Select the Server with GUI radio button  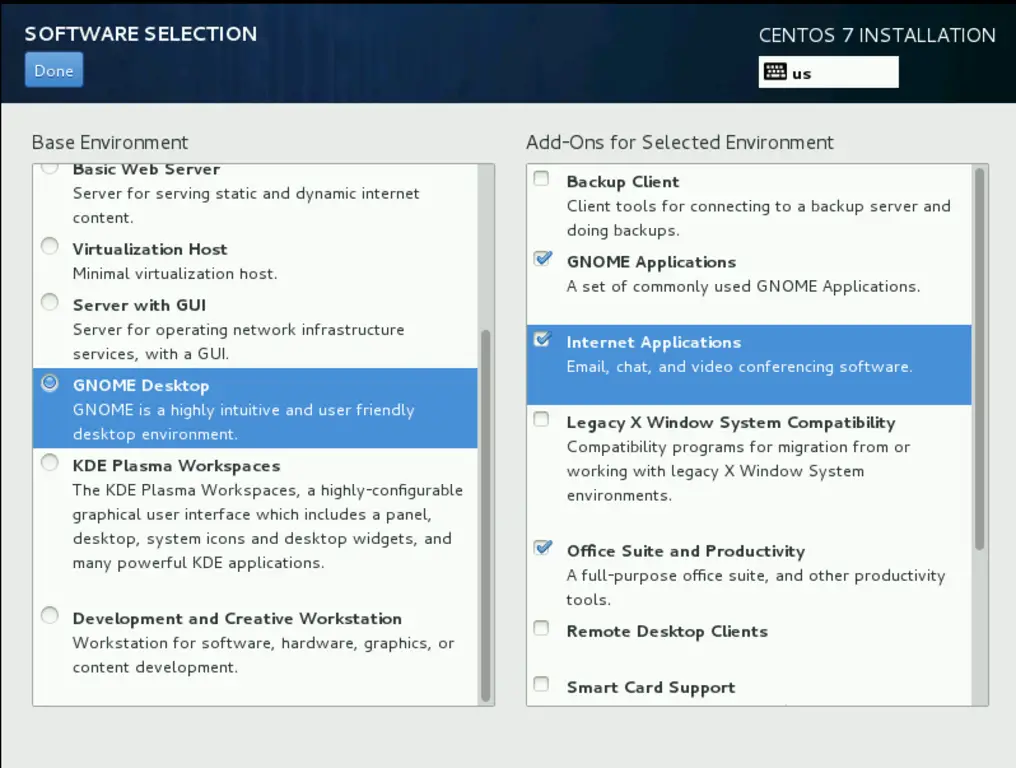click(x=50, y=302)
